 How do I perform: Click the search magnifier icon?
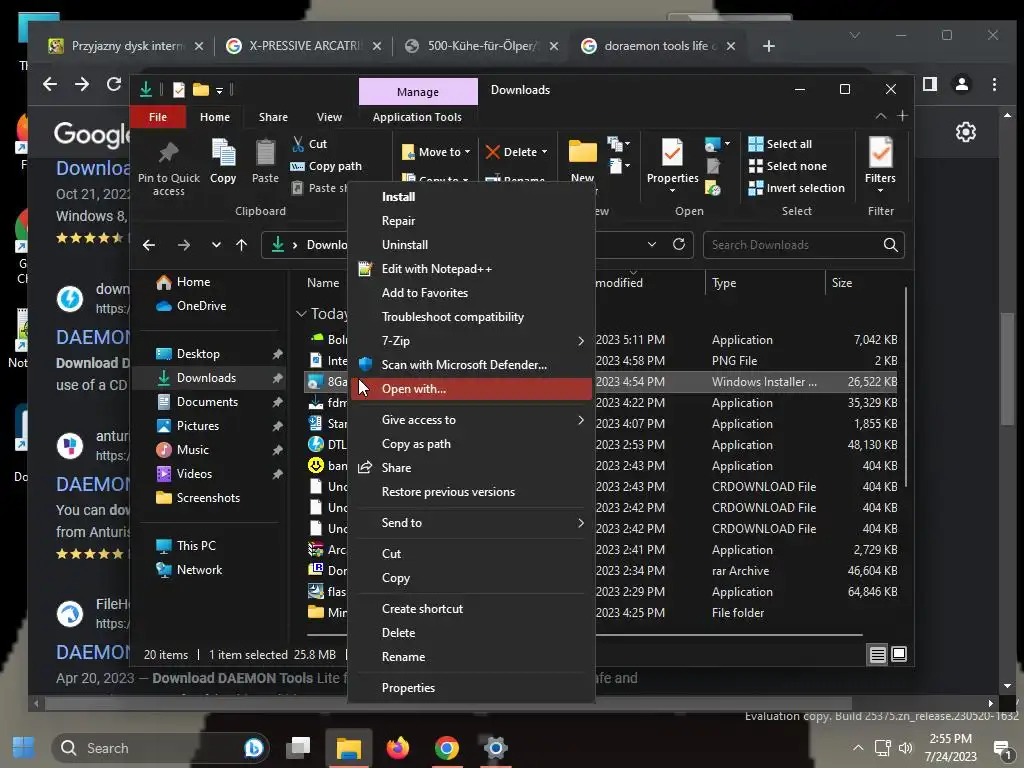(x=891, y=245)
